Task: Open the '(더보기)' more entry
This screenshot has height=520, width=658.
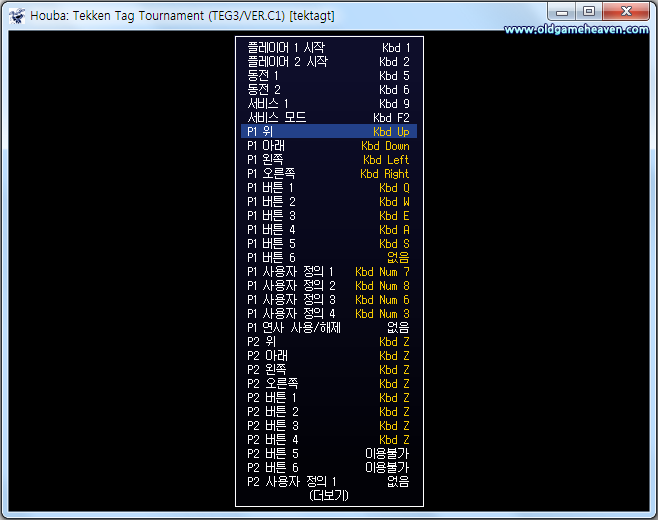Action: pyautogui.click(x=329, y=496)
